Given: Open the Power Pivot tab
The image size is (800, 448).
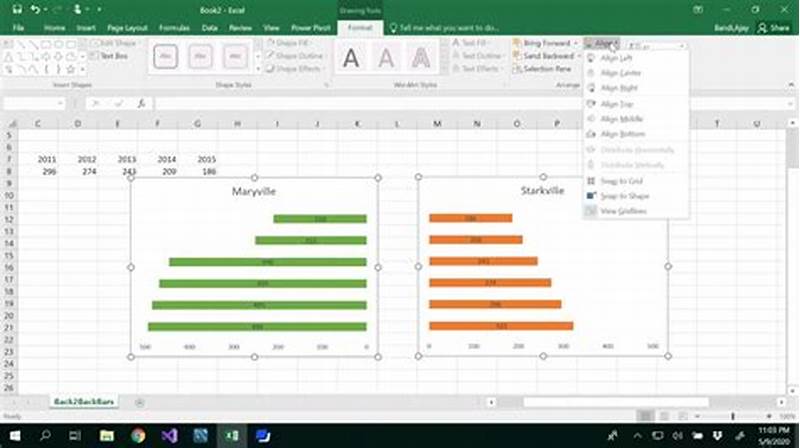Looking at the screenshot, I should point(311,28).
